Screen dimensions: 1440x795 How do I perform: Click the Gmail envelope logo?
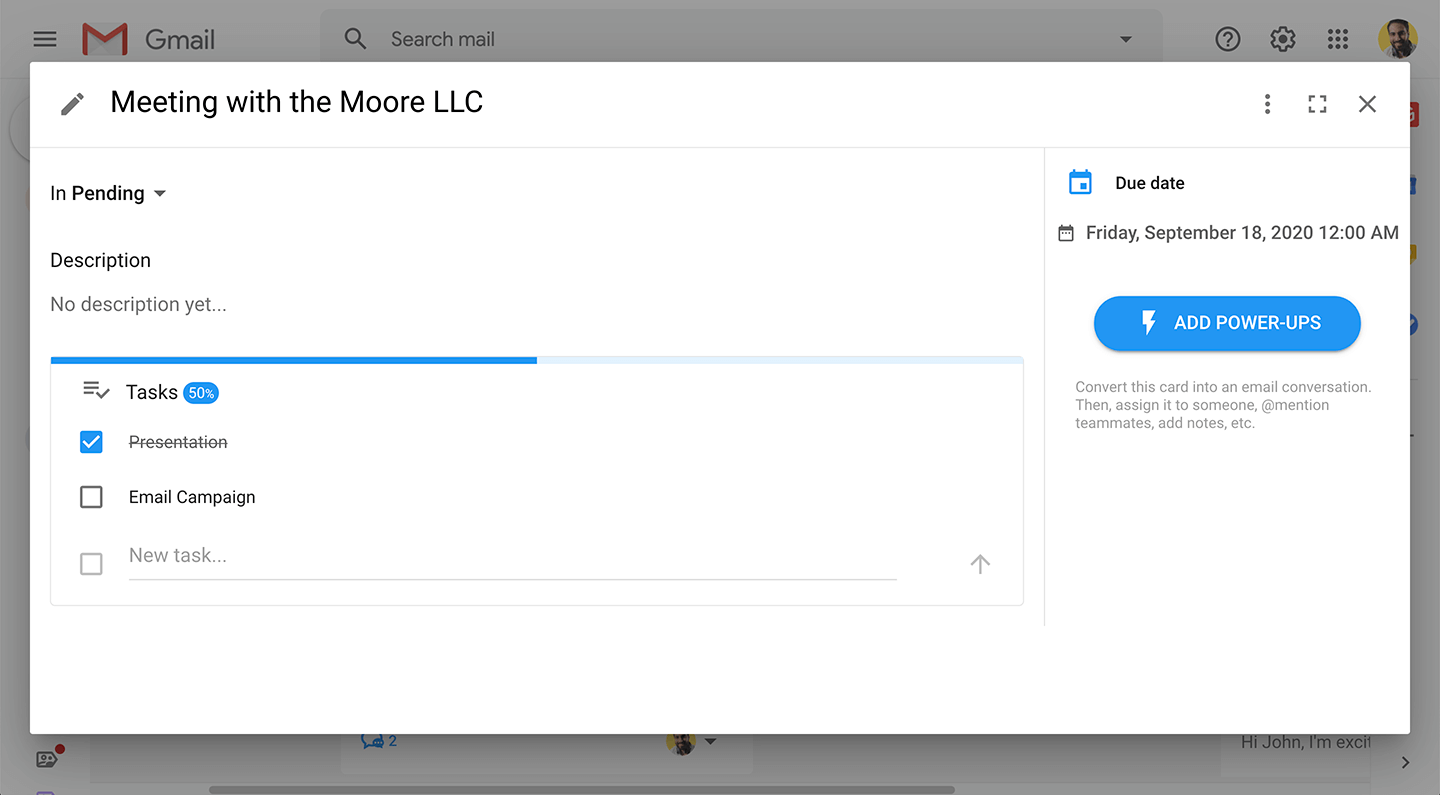(x=105, y=39)
